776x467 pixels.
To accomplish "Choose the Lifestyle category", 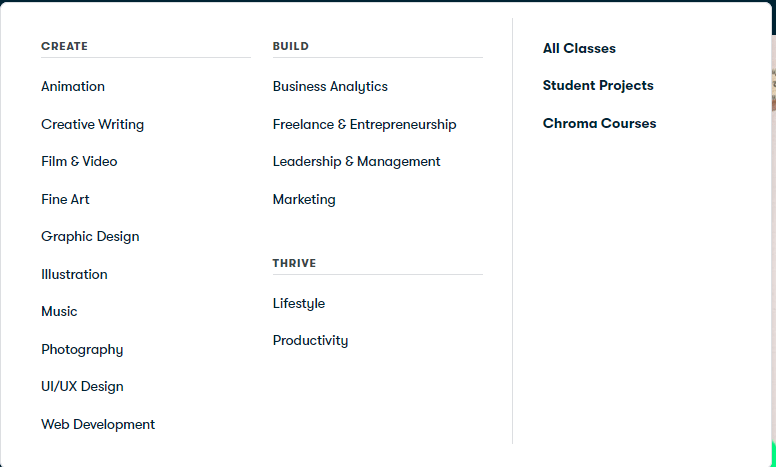I will [x=299, y=304].
